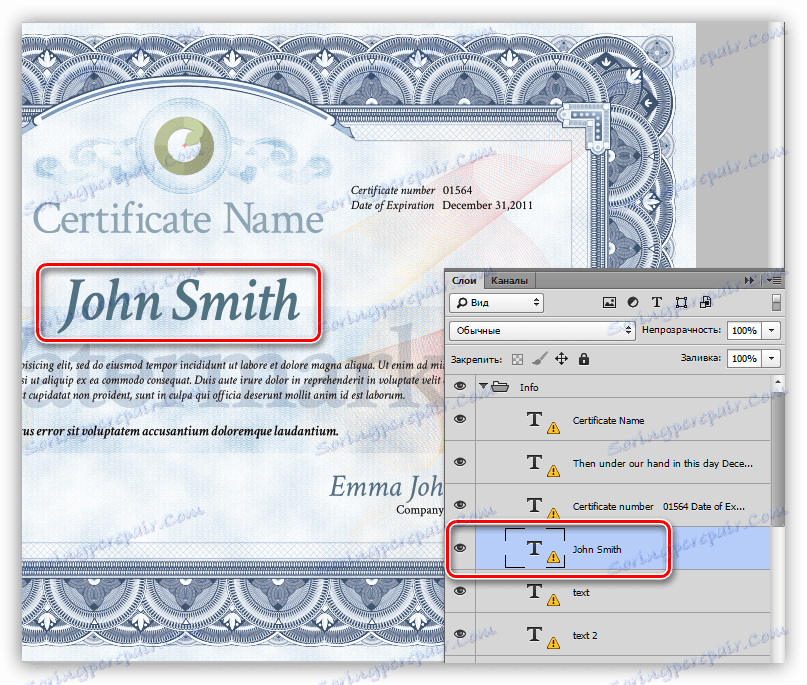This screenshot has width=807, height=685.
Task: Click the John Smith layer T thumbnail
Action: coord(535,548)
